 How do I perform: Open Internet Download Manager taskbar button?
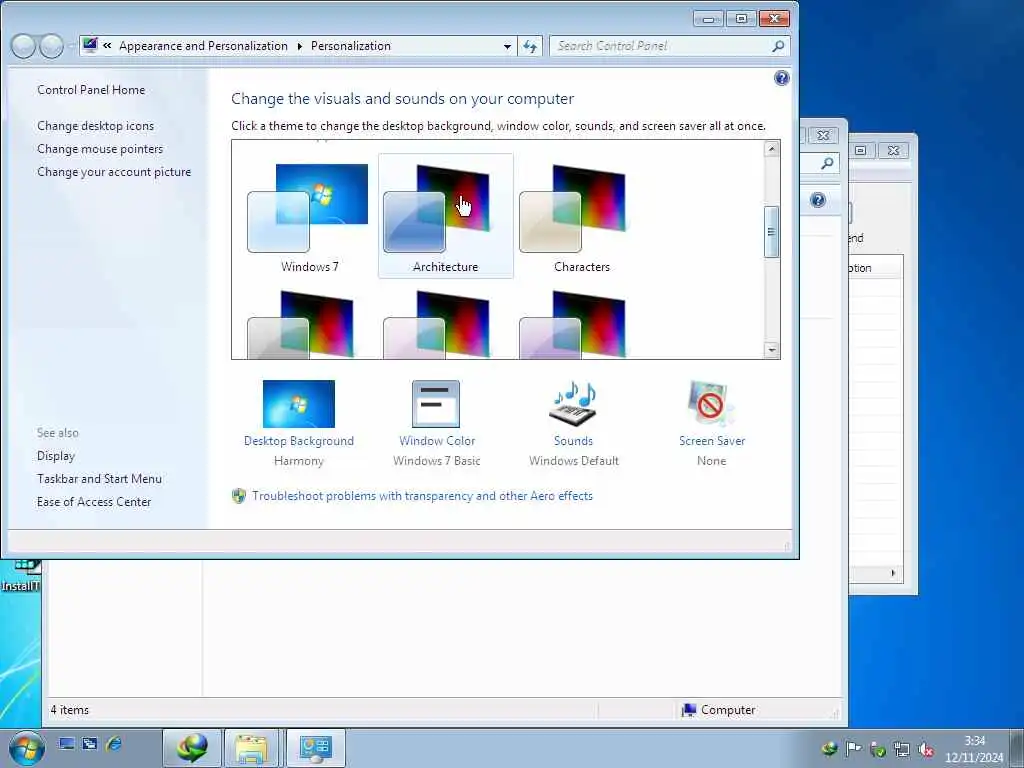[x=192, y=748]
